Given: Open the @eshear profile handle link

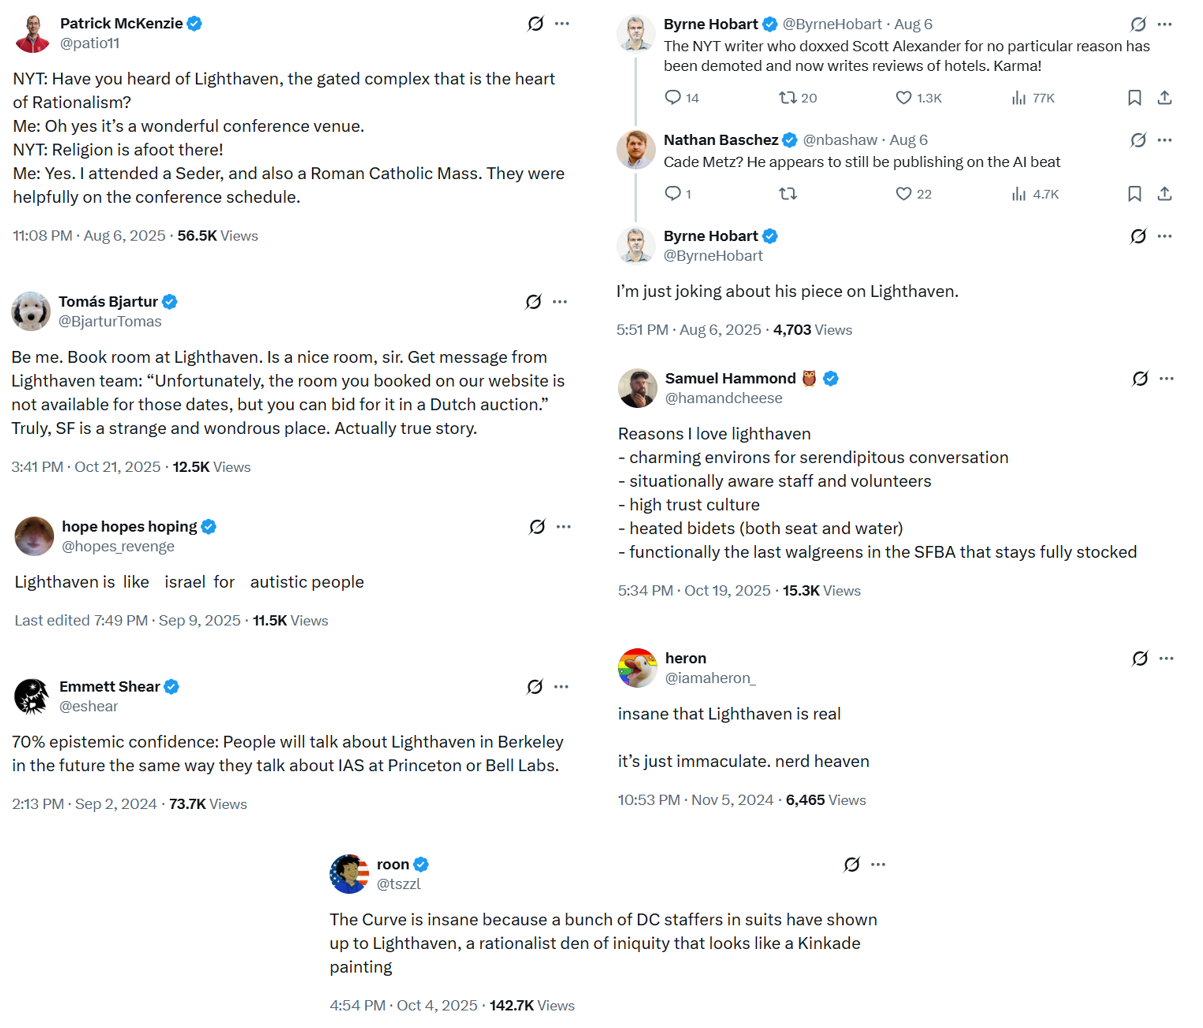Looking at the screenshot, I should tap(88, 706).
